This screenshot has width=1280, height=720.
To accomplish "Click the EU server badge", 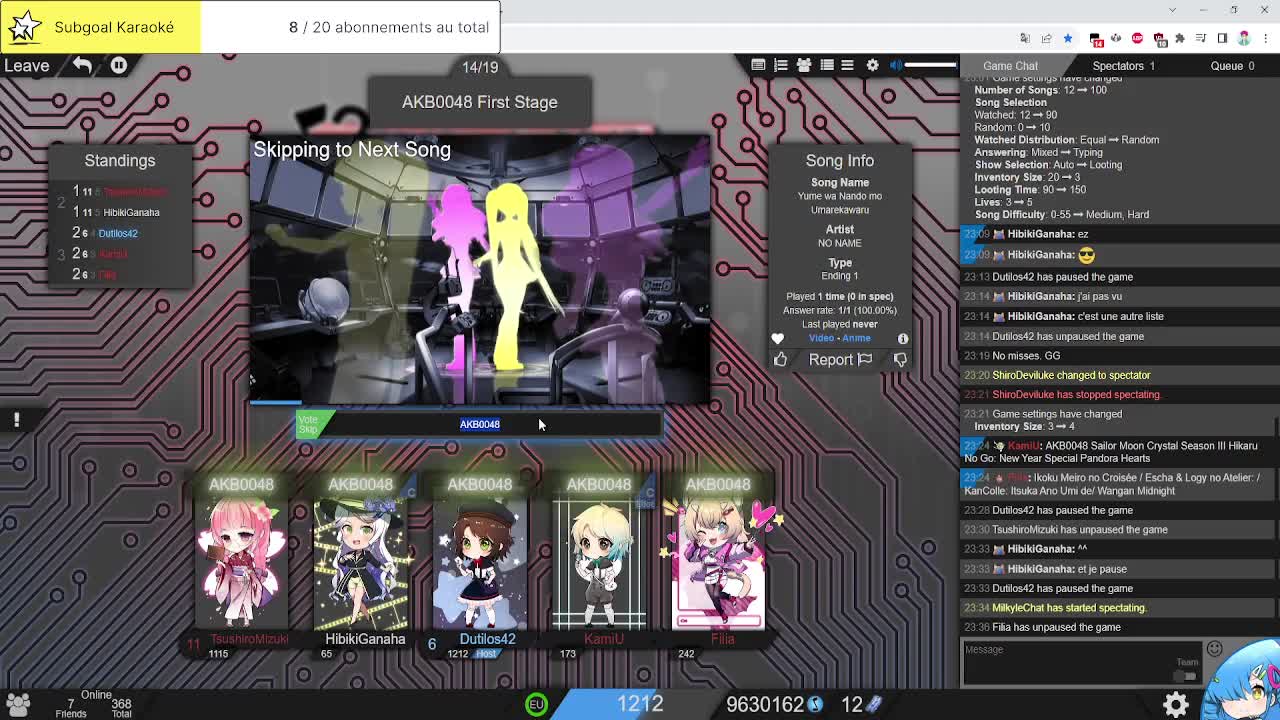I will coord(537,704).
